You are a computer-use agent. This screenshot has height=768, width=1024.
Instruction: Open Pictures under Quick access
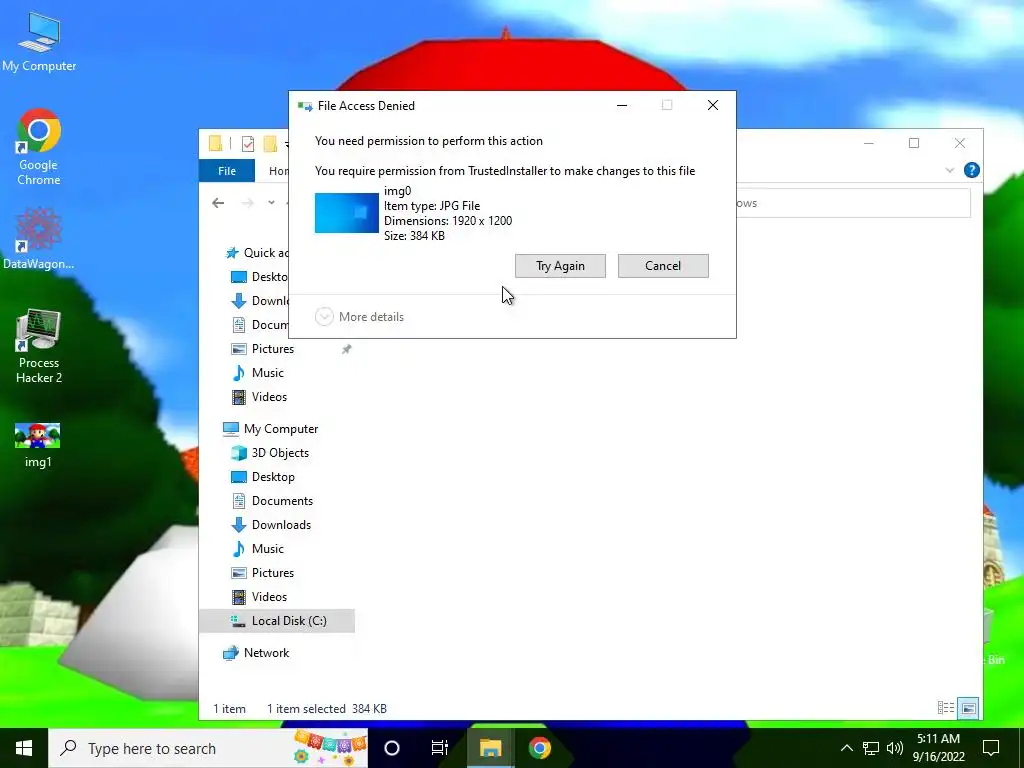(x=263, y=349)
